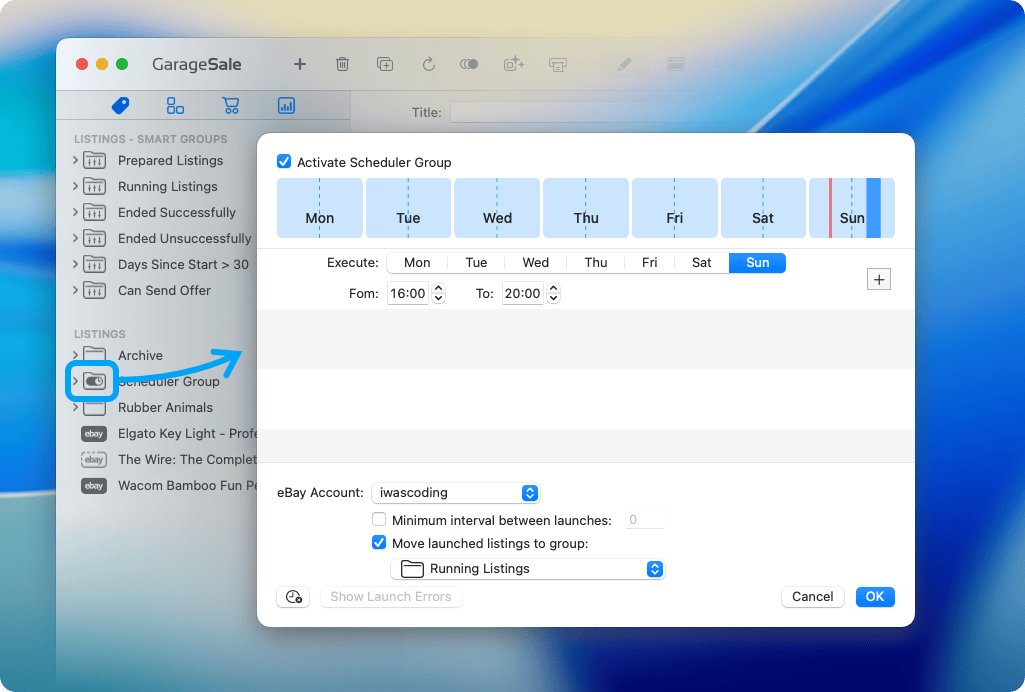Click the refresh arrow toolbar icon
This screenshot has width=1025, height=692.
[428, 64]
